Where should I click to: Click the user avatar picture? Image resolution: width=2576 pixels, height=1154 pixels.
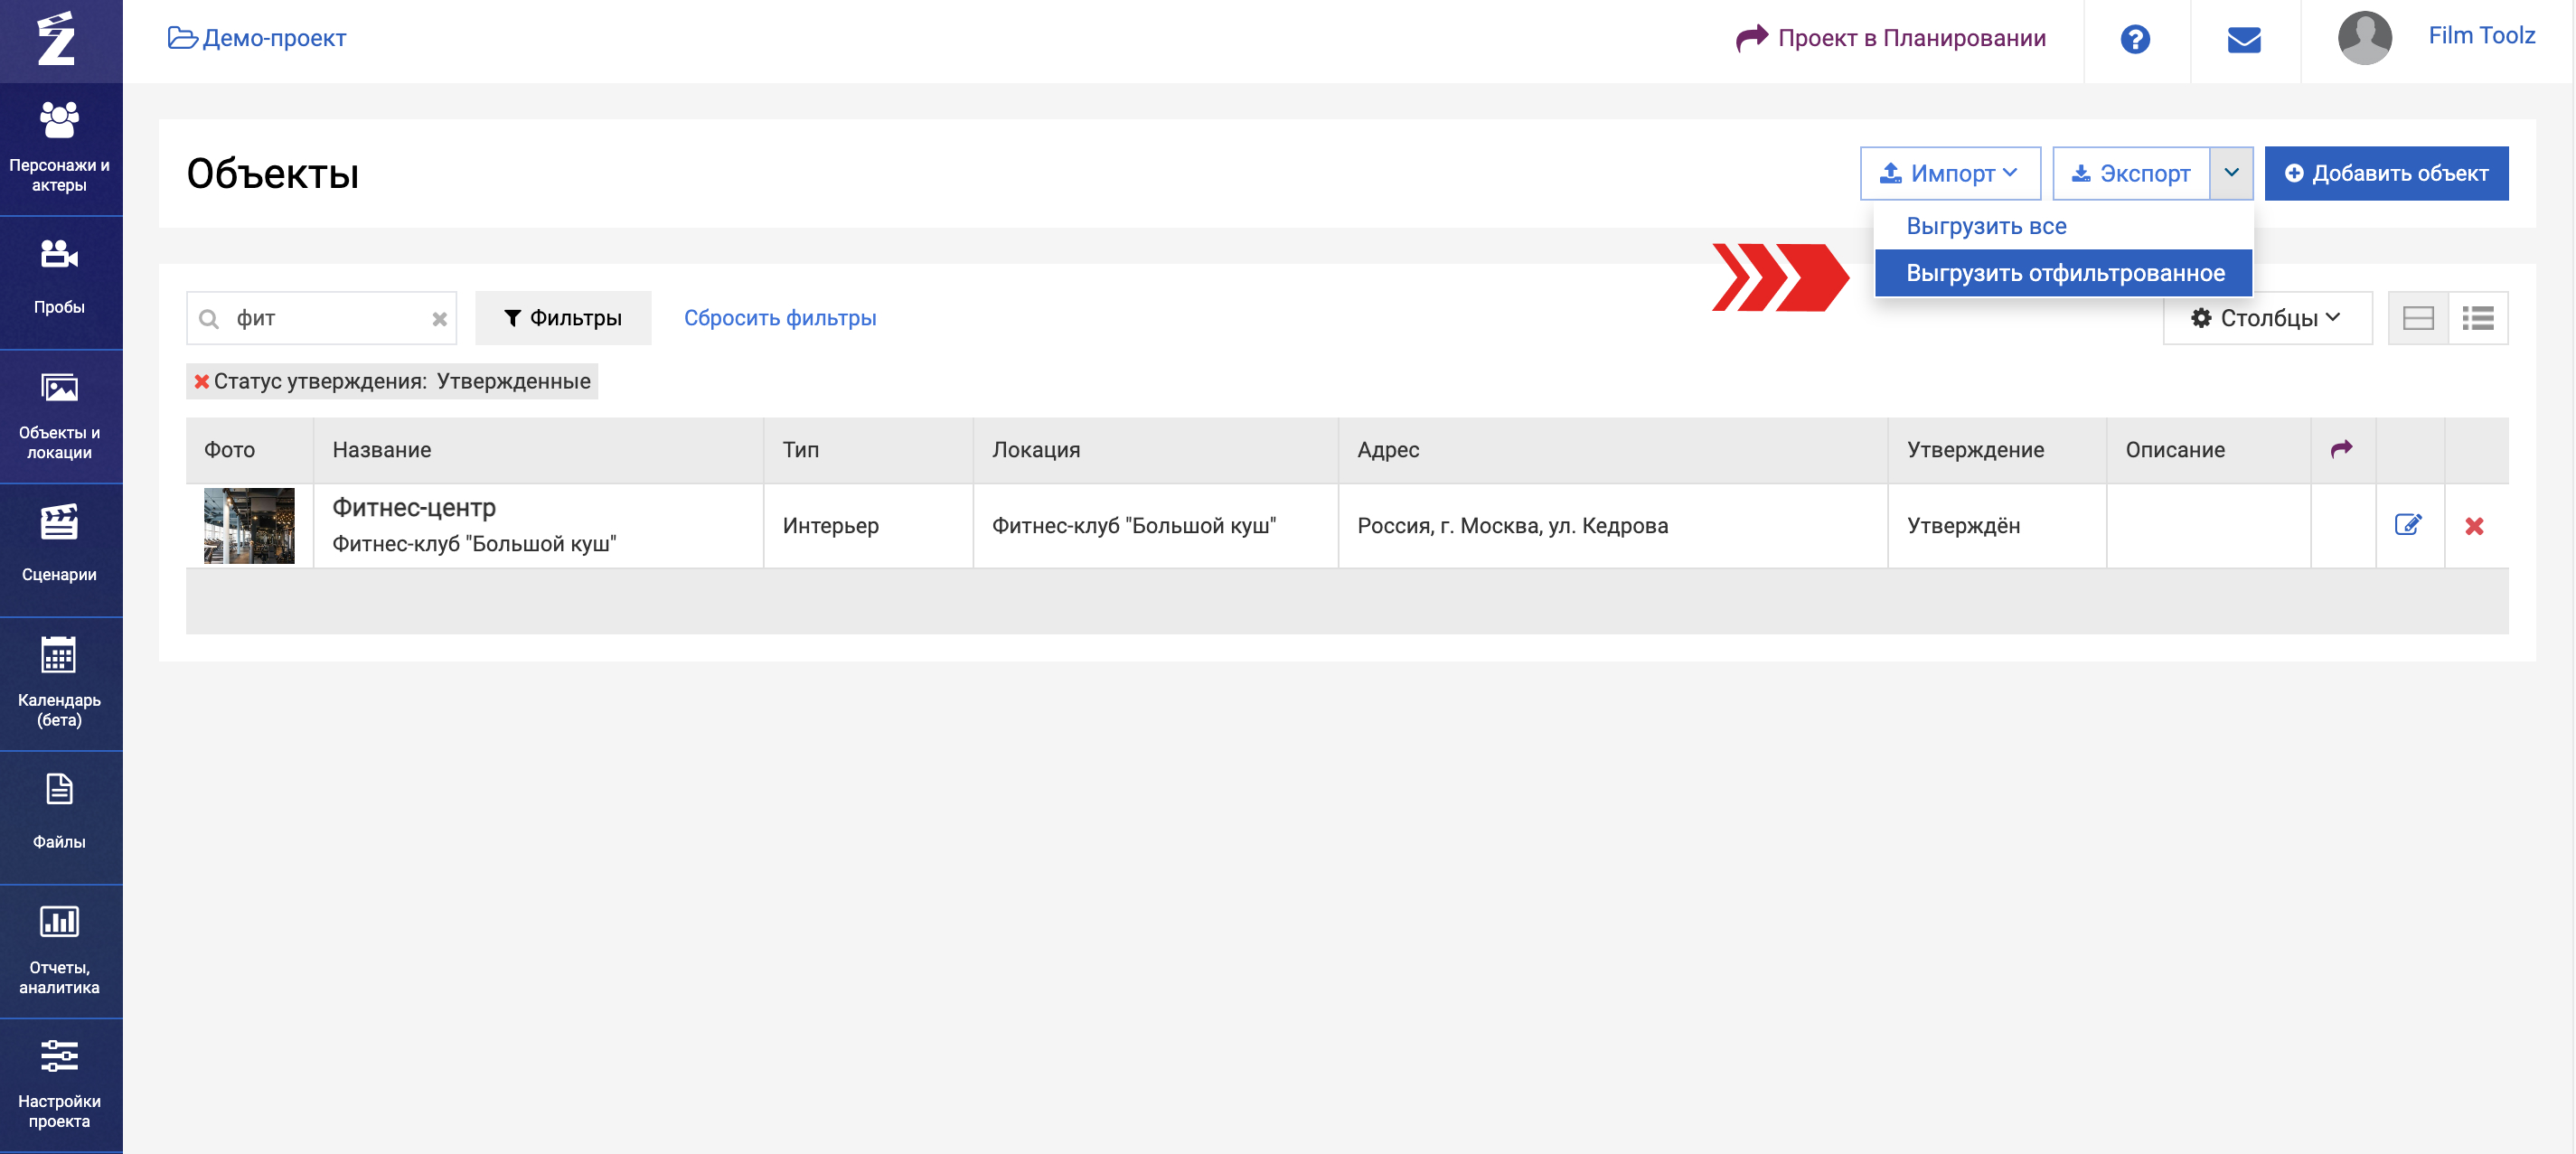[x=2364, y=38]
